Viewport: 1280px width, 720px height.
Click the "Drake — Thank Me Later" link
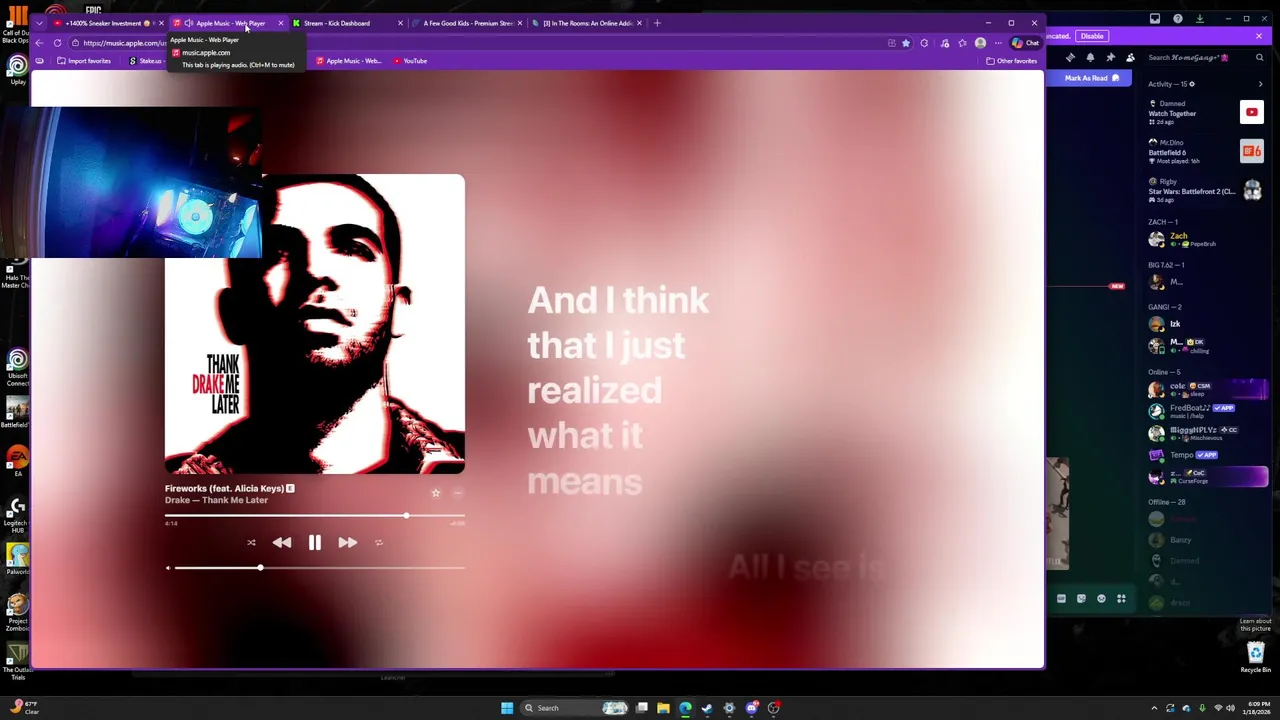[216, 500]
